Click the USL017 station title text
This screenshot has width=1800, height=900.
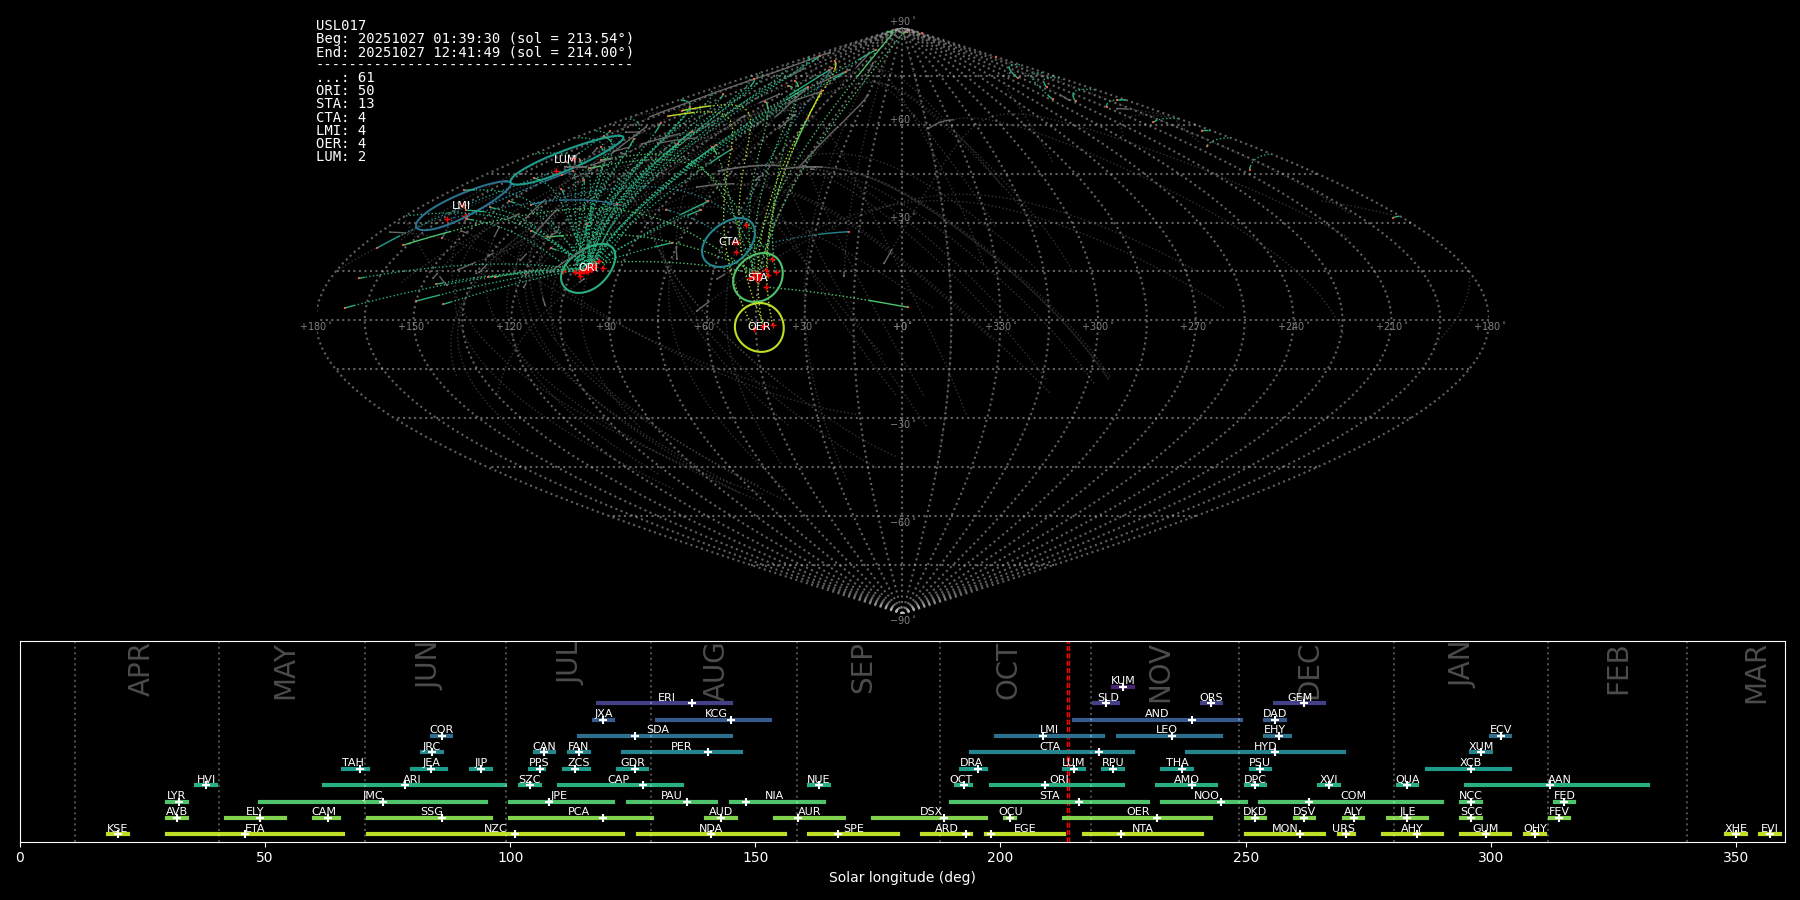tap(341, 26)
